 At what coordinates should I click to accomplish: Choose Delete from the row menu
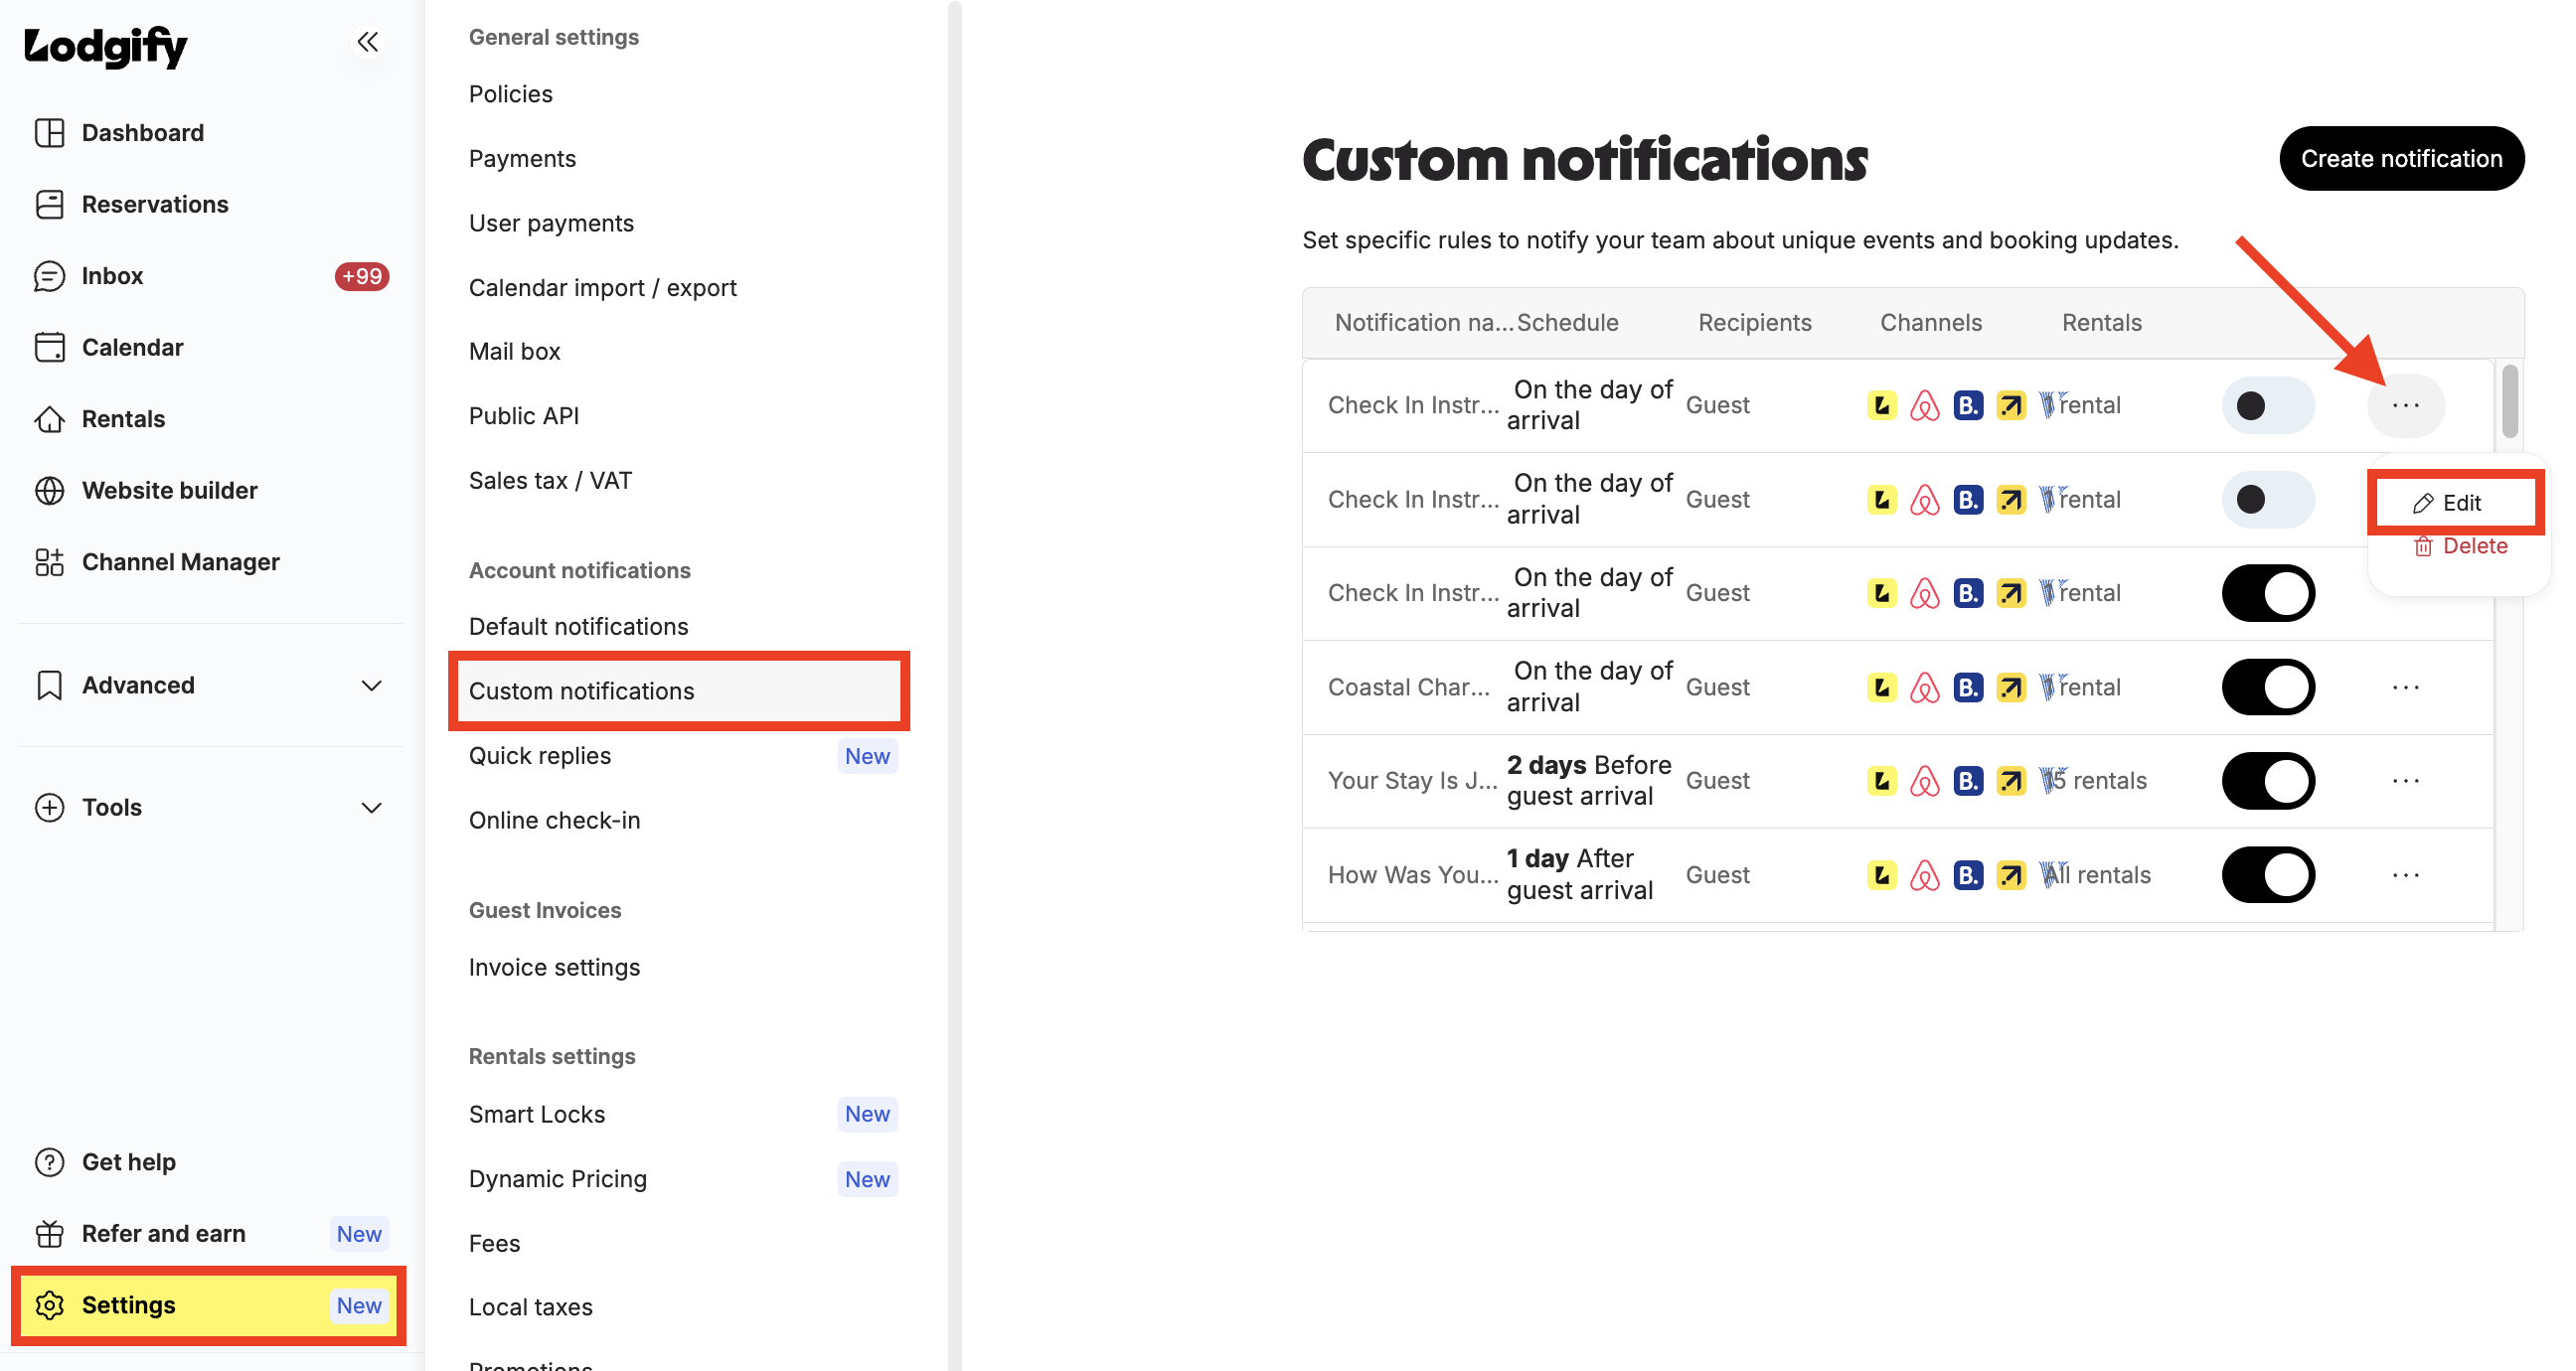[x=2459, y=546]
